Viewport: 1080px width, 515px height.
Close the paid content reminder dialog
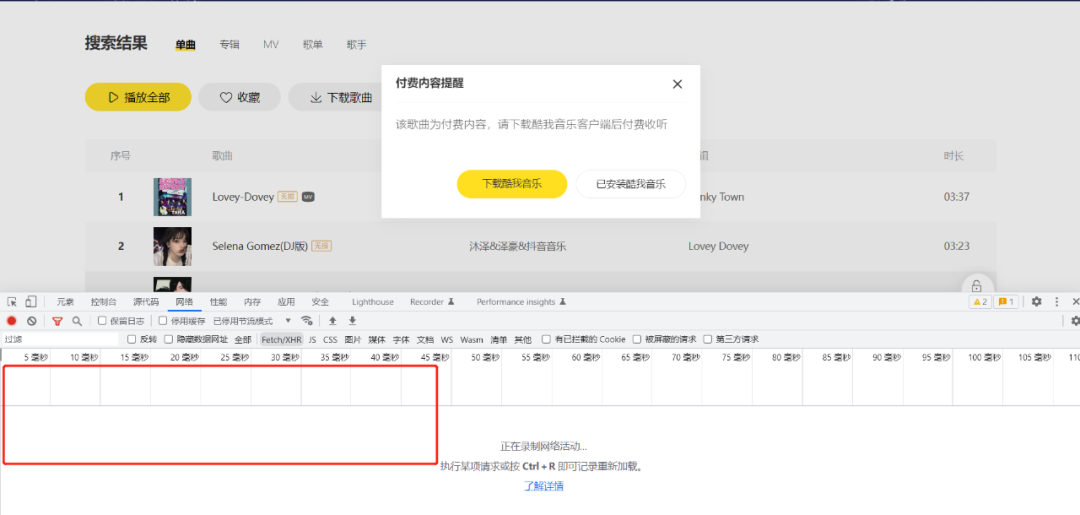[677, 84]
